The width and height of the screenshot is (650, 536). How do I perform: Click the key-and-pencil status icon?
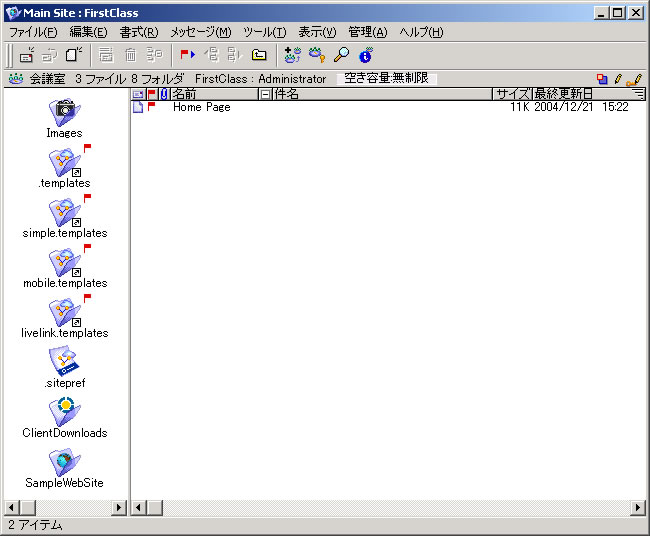coord(635,79)
